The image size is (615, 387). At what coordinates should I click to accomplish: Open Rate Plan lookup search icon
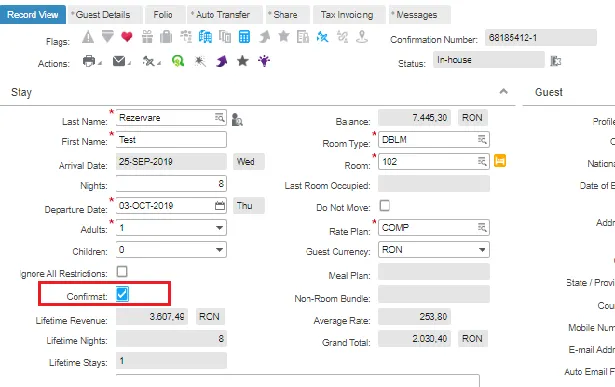coord(482,227)
